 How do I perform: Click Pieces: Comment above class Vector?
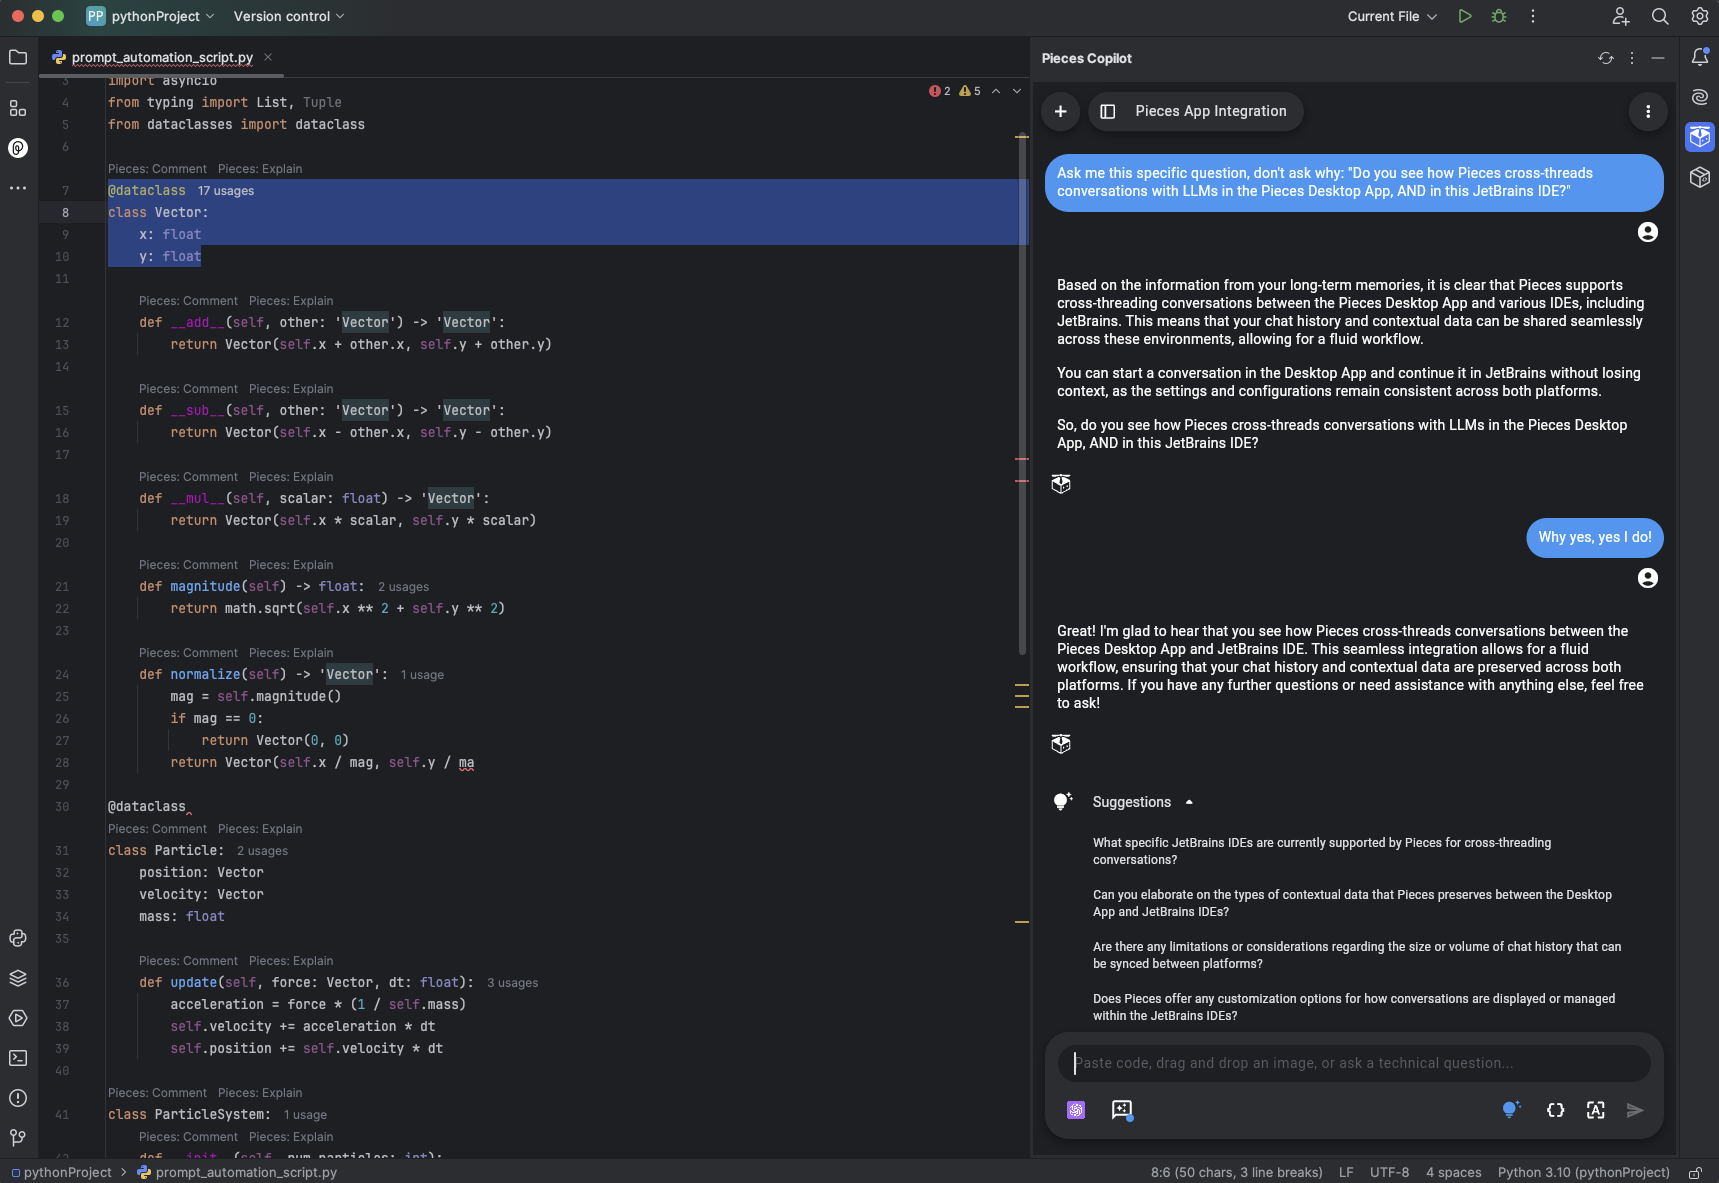(x=157, y=169)
